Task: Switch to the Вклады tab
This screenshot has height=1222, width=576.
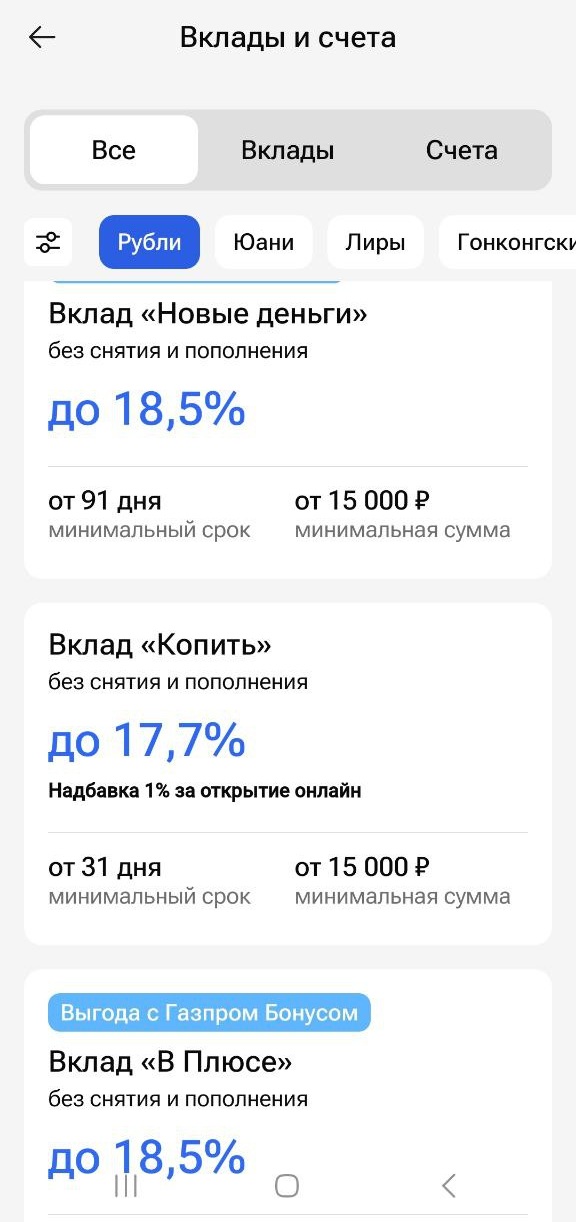Action: point(288,150)
